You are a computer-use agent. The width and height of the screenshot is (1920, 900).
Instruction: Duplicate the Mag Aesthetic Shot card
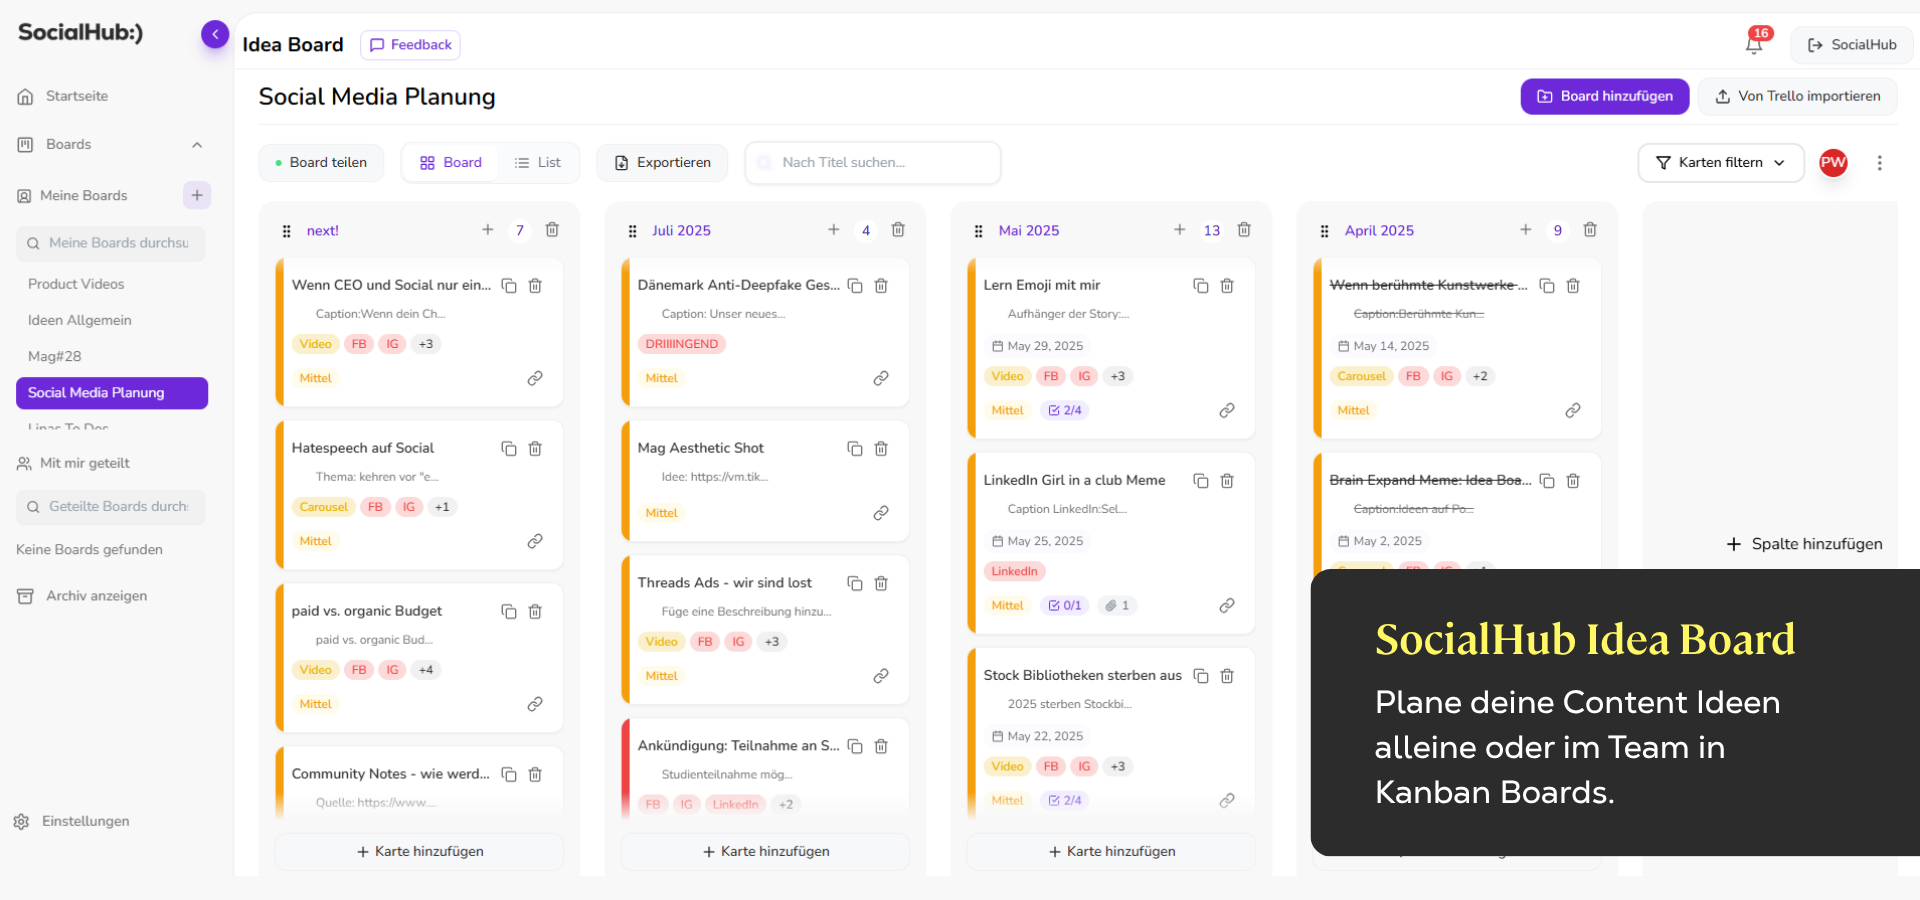(855, 449)
